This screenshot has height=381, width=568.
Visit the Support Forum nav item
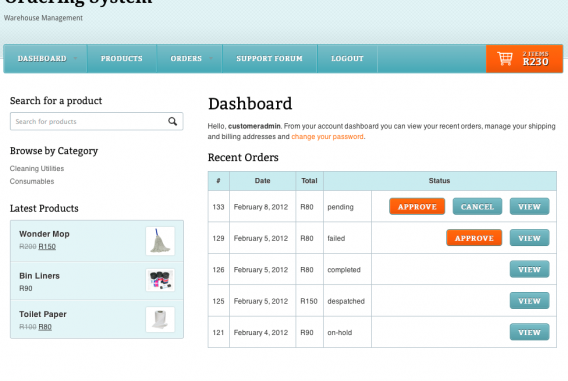[269, 59]
